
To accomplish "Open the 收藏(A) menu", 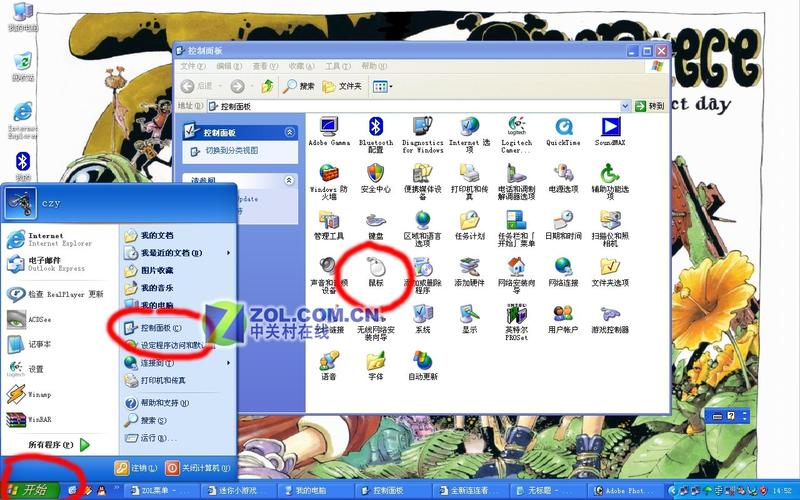I will point(302,66).
